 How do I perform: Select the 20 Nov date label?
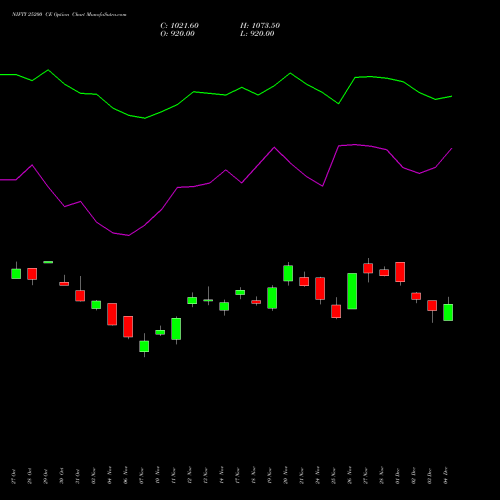tap(286, 476)
